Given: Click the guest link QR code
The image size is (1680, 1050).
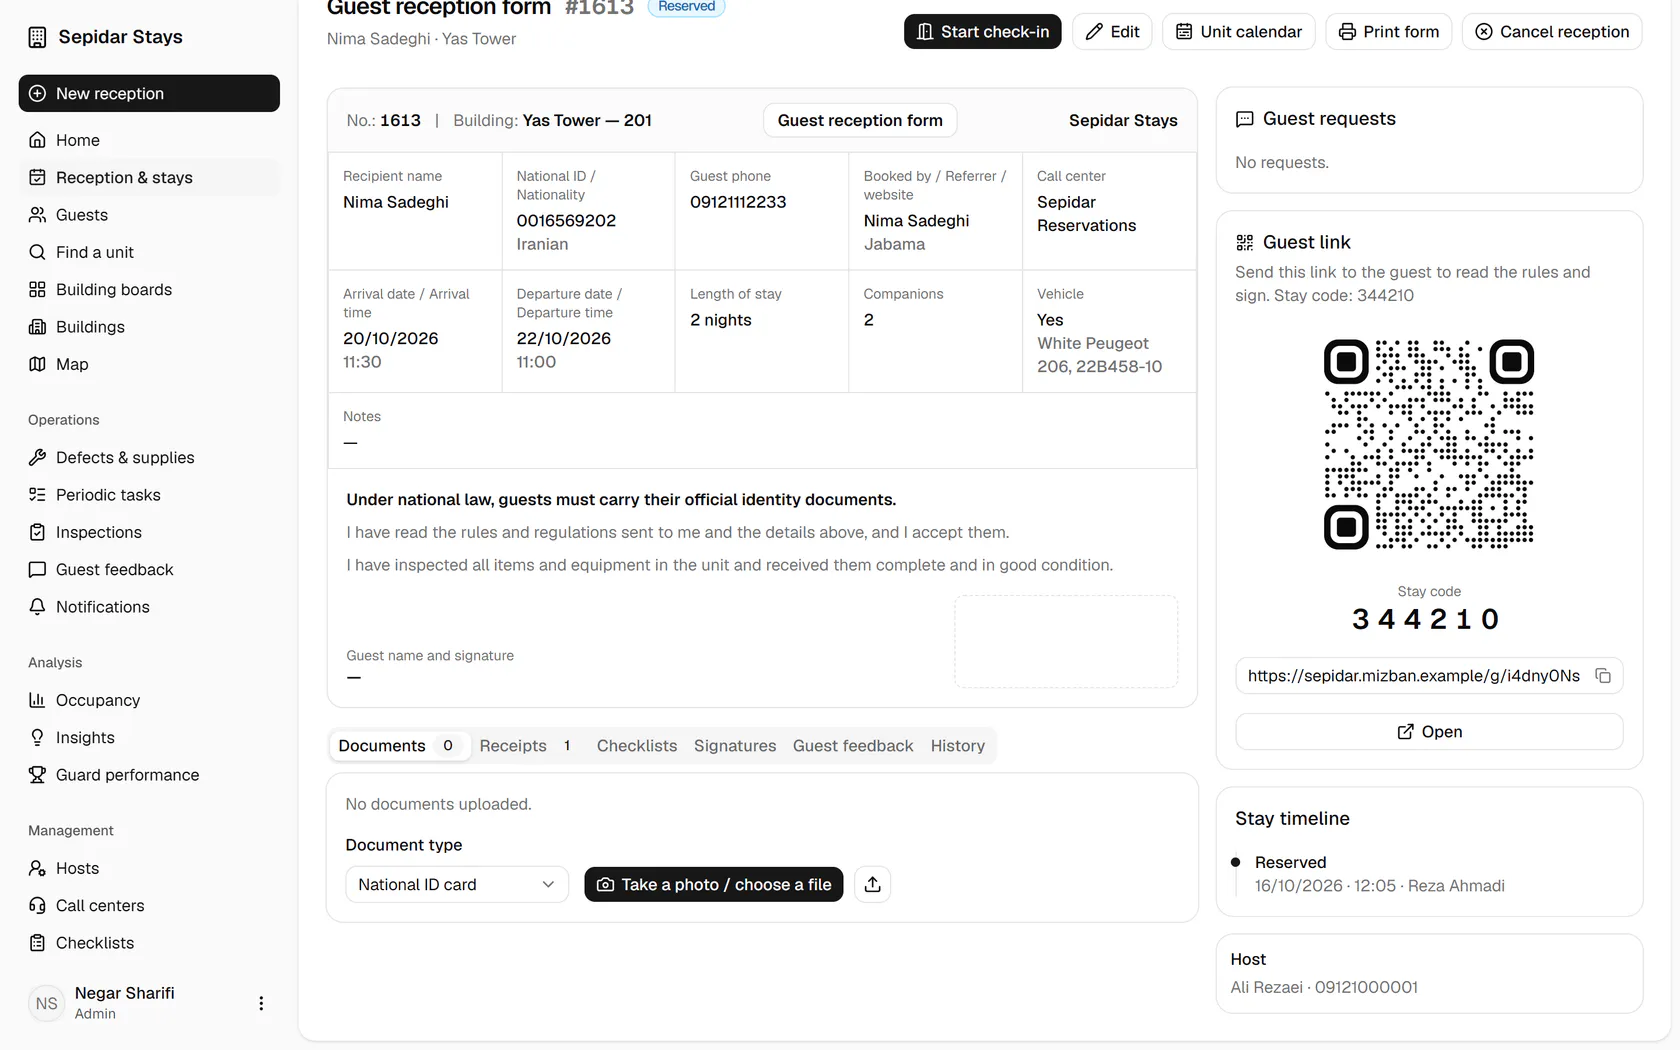Looking at the screenshot, I should (x=1429, y=444).
